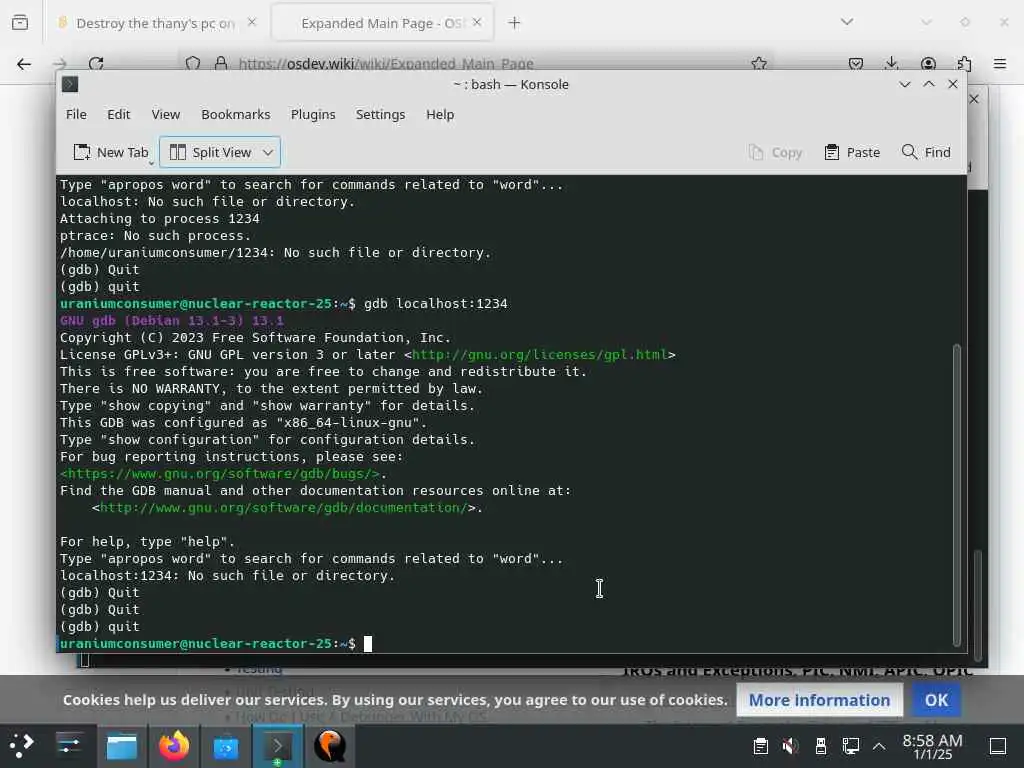Open the KDE application launcher
The image size is (1024, 768).
click(22, 746)
